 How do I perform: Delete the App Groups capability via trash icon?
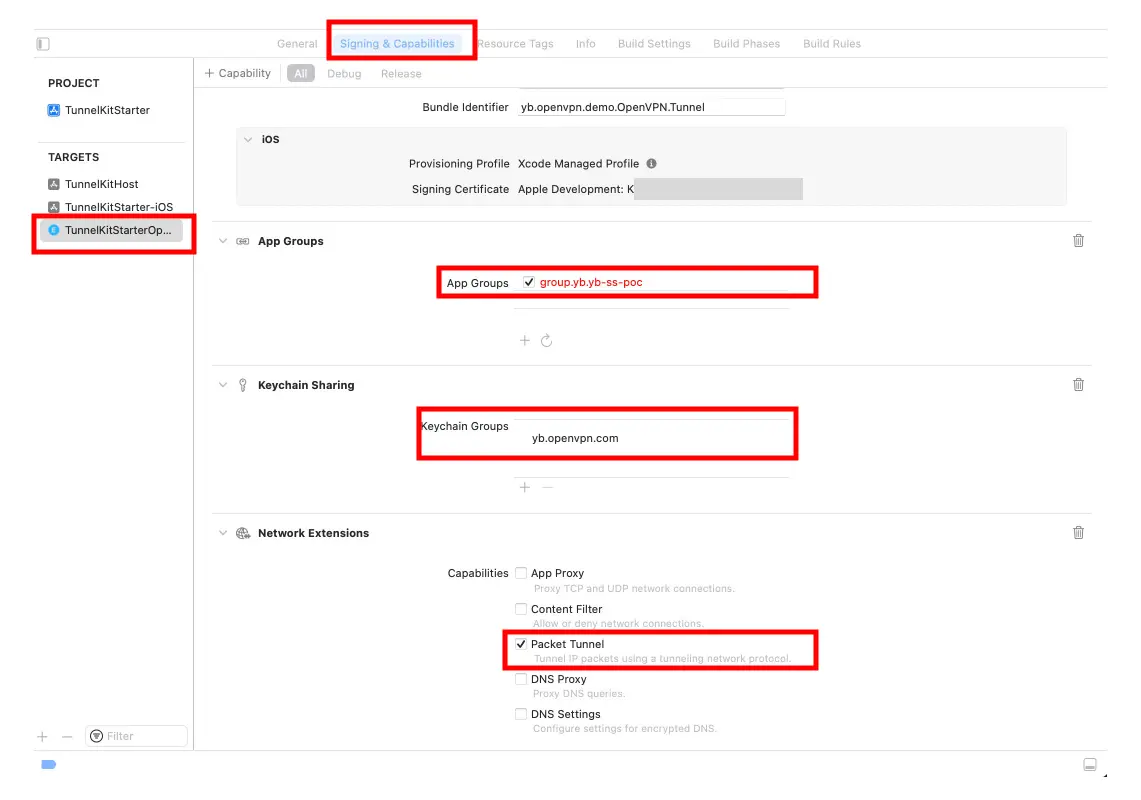tap(1078, 241)
